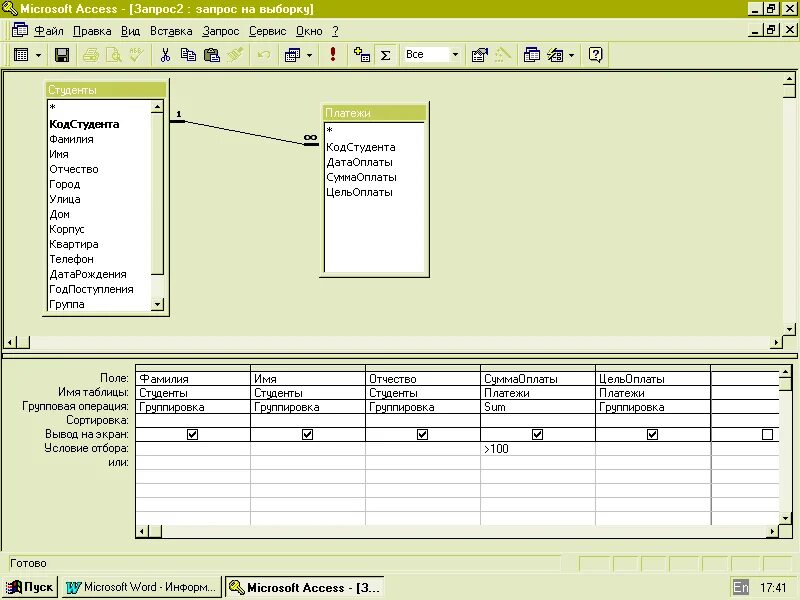Check display checkbox in the empty sixth column
This screenshot has width=800, height=600.
coord(767,434)
